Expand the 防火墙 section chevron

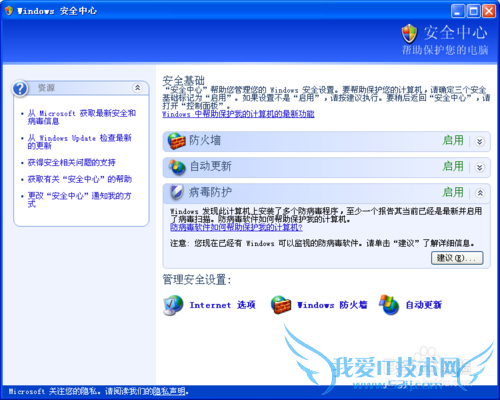[480, 141]
